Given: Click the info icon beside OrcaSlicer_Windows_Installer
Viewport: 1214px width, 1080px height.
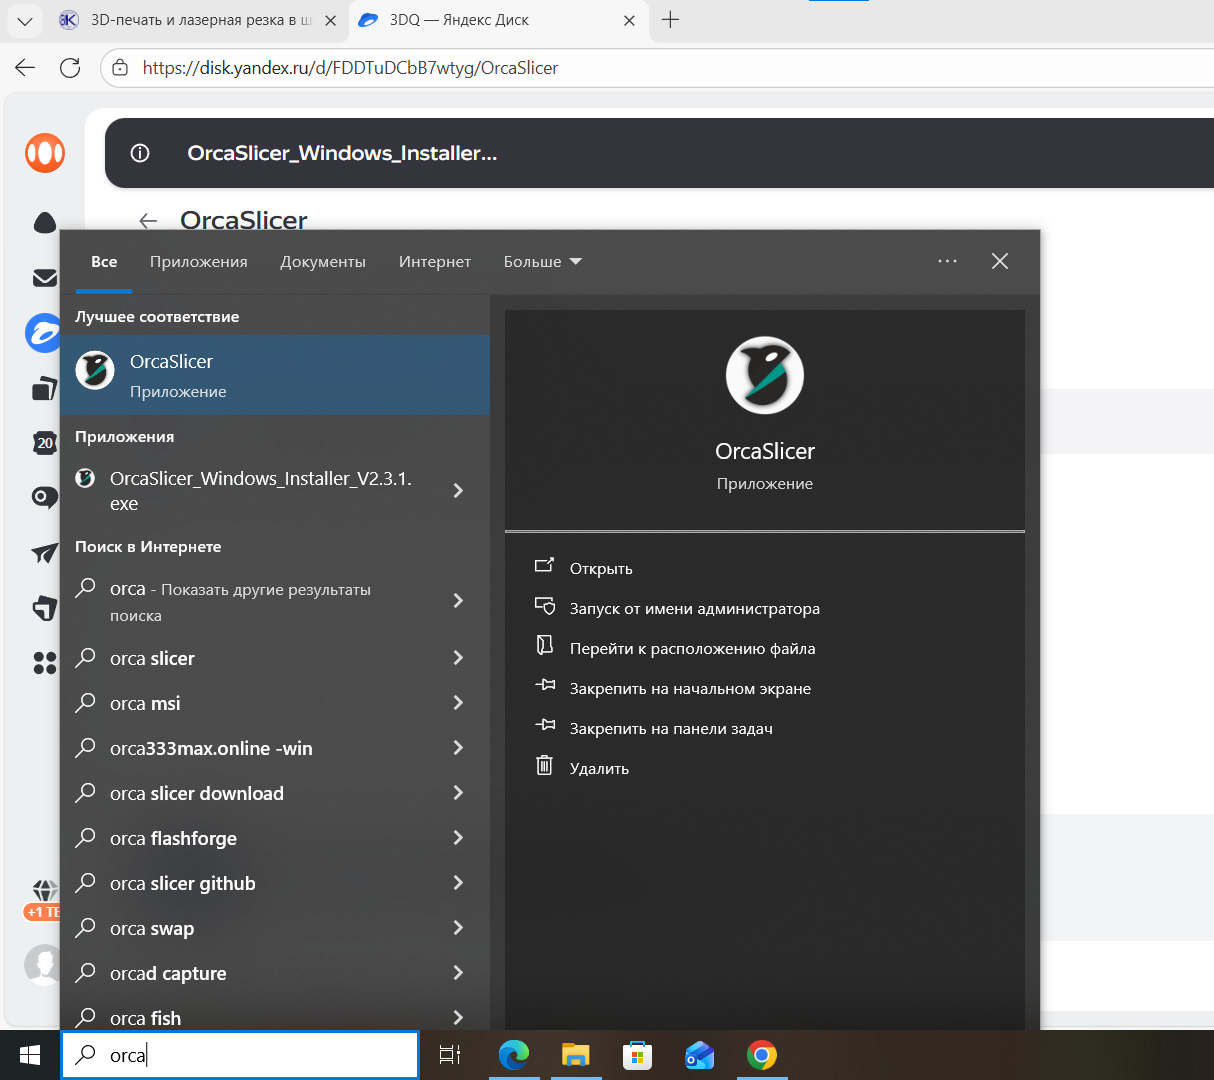Looking at the screenshot, I should (141, 153).
